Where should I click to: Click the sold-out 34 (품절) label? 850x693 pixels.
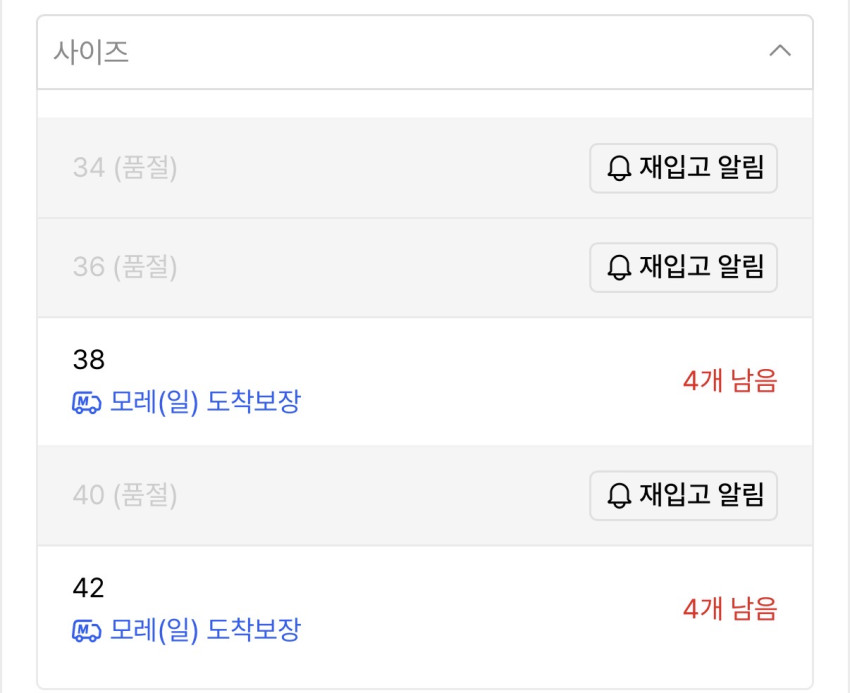(125, 168)
